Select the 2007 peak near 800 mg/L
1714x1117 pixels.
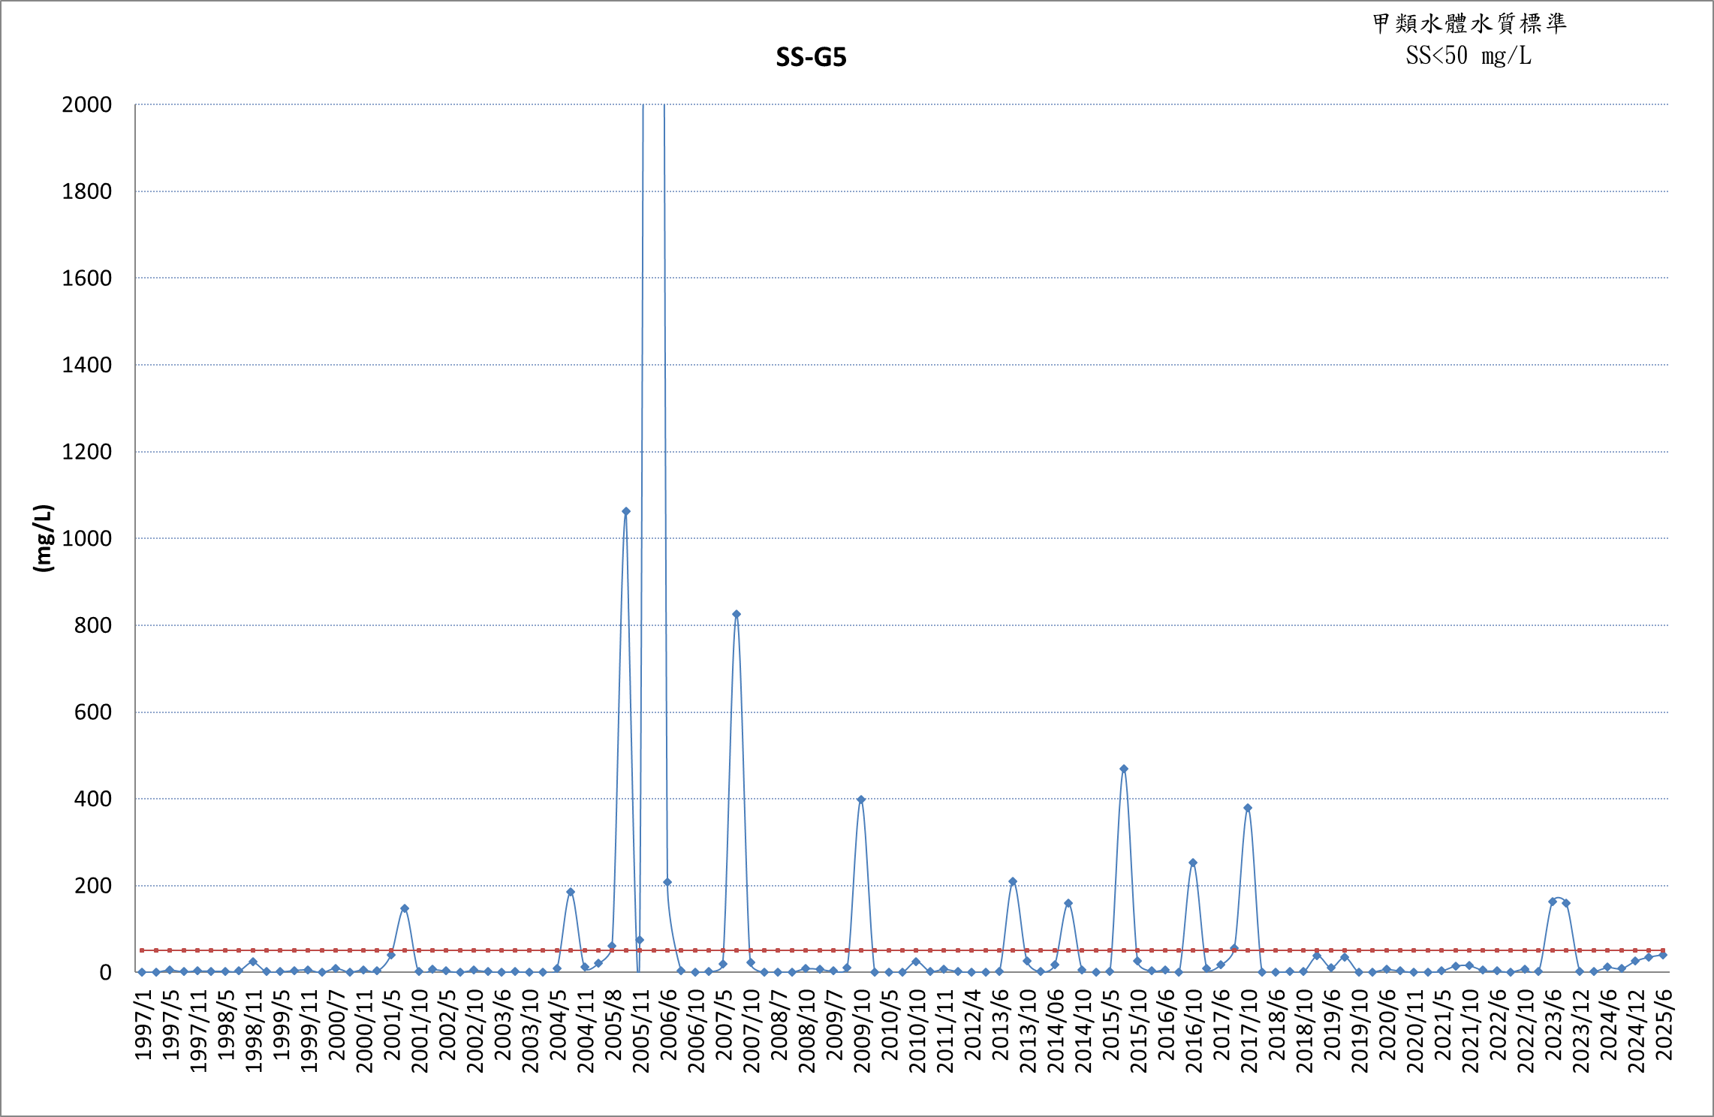point(736,614)
